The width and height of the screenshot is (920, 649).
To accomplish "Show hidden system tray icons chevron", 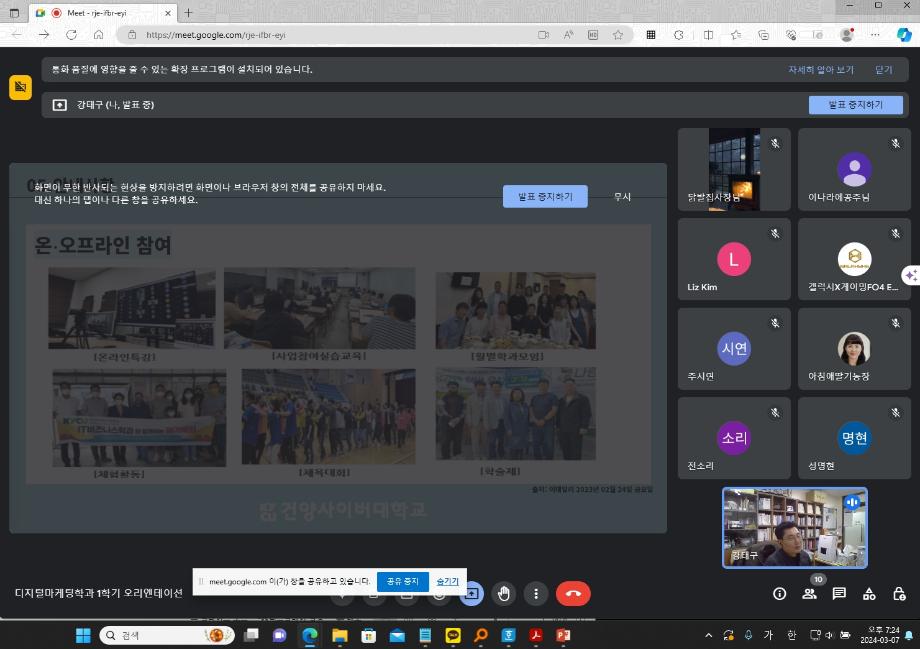I will [x=709, y=635].
